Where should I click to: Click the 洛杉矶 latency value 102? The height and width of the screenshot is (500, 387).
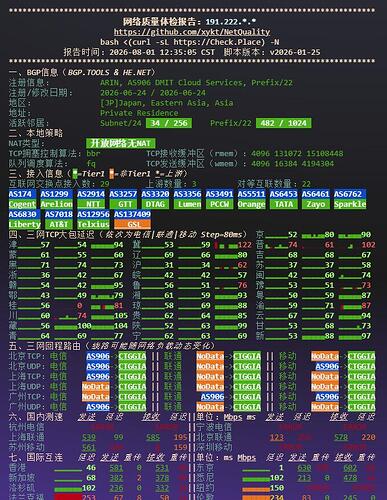pos(89,488)
